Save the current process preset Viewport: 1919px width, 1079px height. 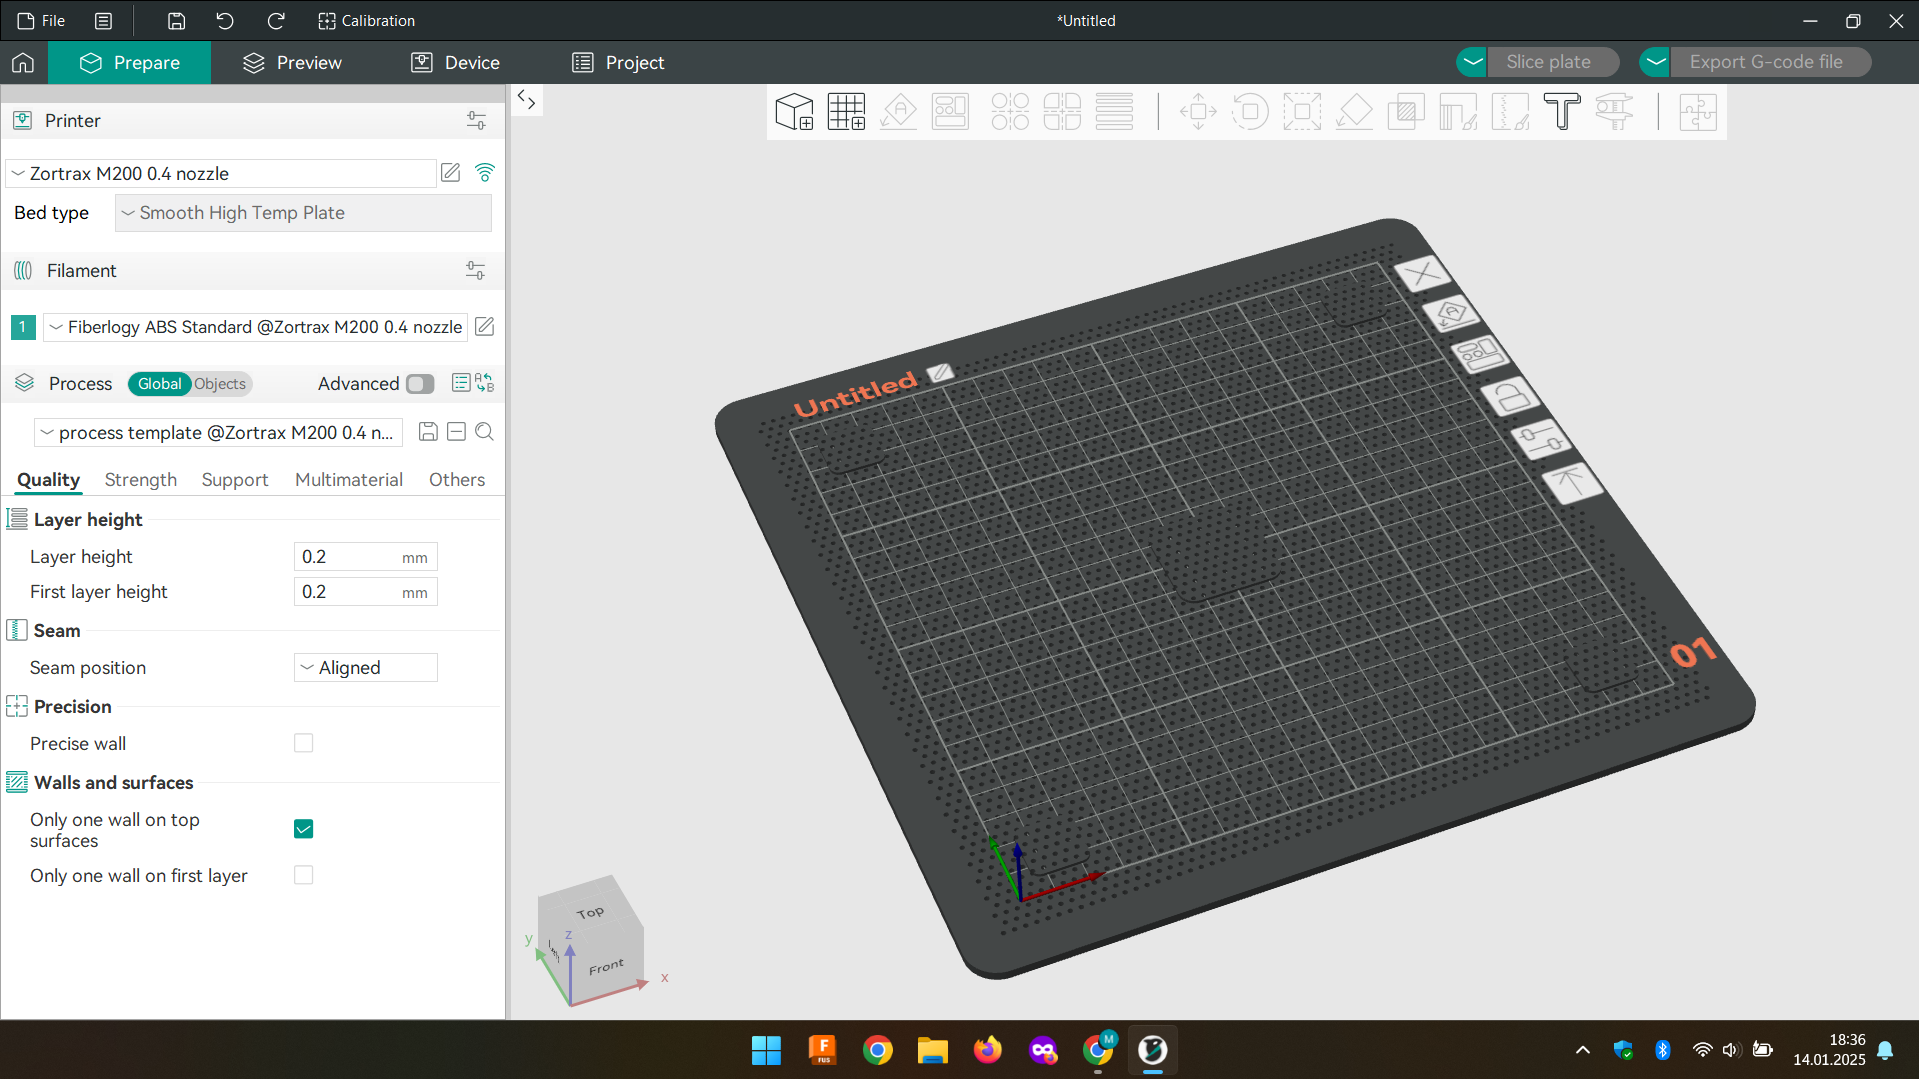pyautogui.click(x=428, y=432)
